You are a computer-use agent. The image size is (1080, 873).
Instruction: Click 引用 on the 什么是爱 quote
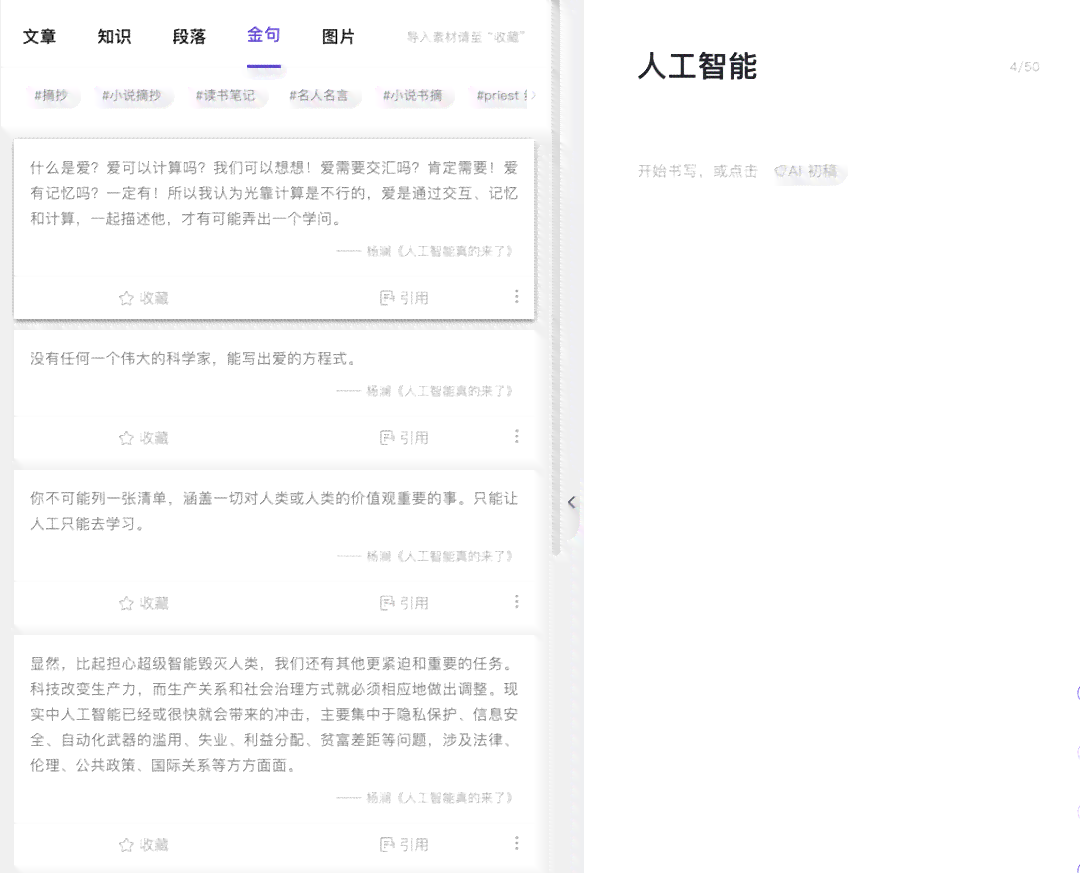point(405,298)
